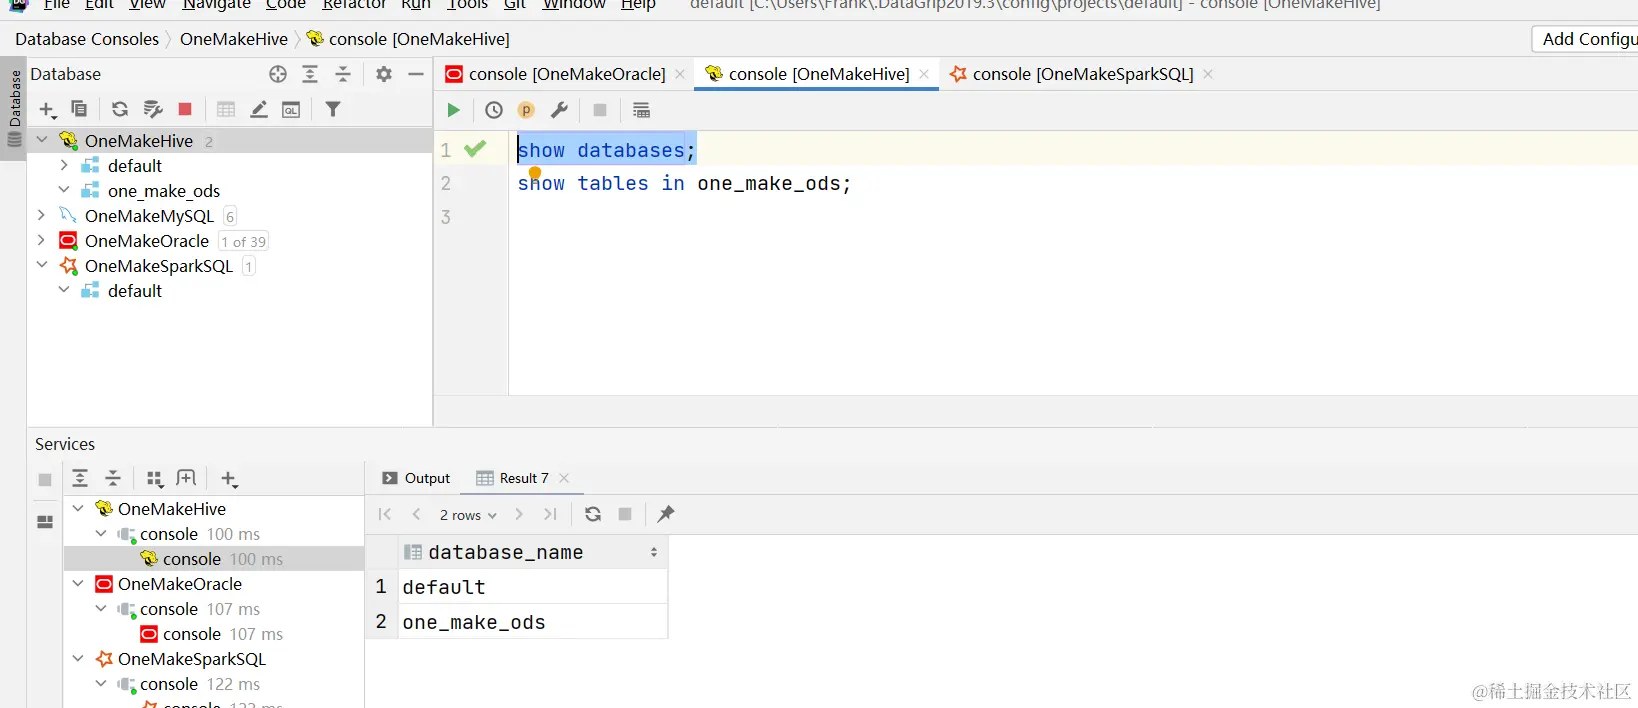The height and width of the screenshot is (708, 1638).
Task: Open the Window menu
Action: (574, 5)
